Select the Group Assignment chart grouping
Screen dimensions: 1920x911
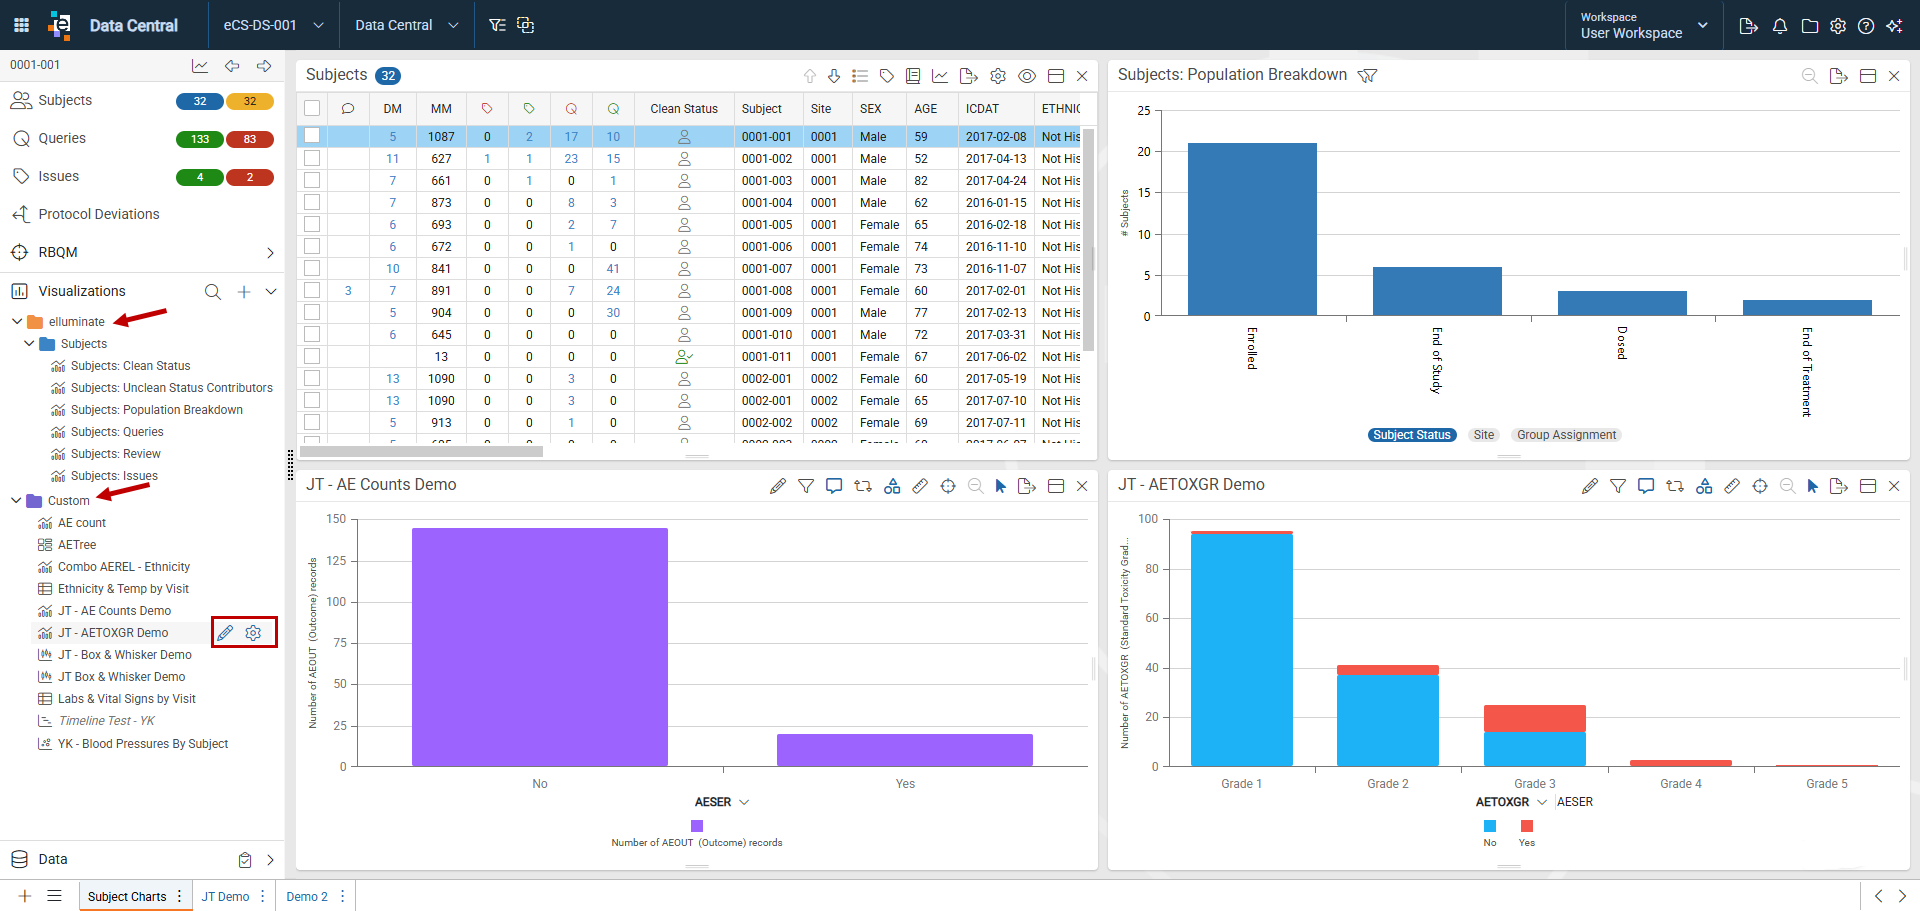click(x=1566, y=435)
